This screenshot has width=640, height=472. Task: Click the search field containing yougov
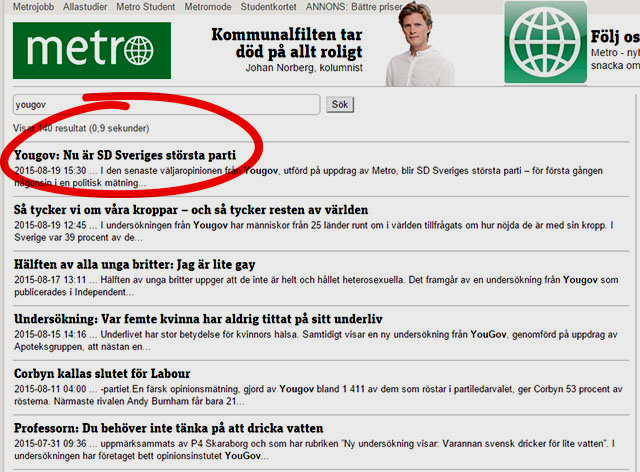166,104
